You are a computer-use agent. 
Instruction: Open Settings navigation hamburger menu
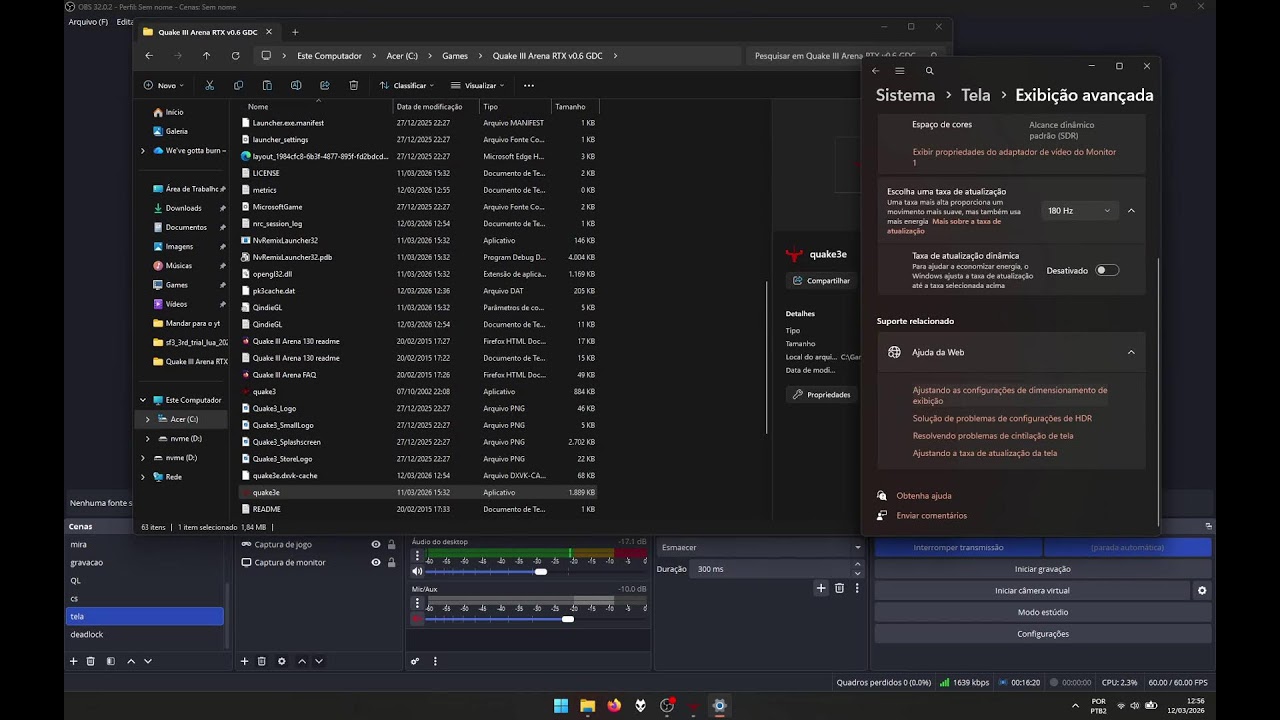900,71
